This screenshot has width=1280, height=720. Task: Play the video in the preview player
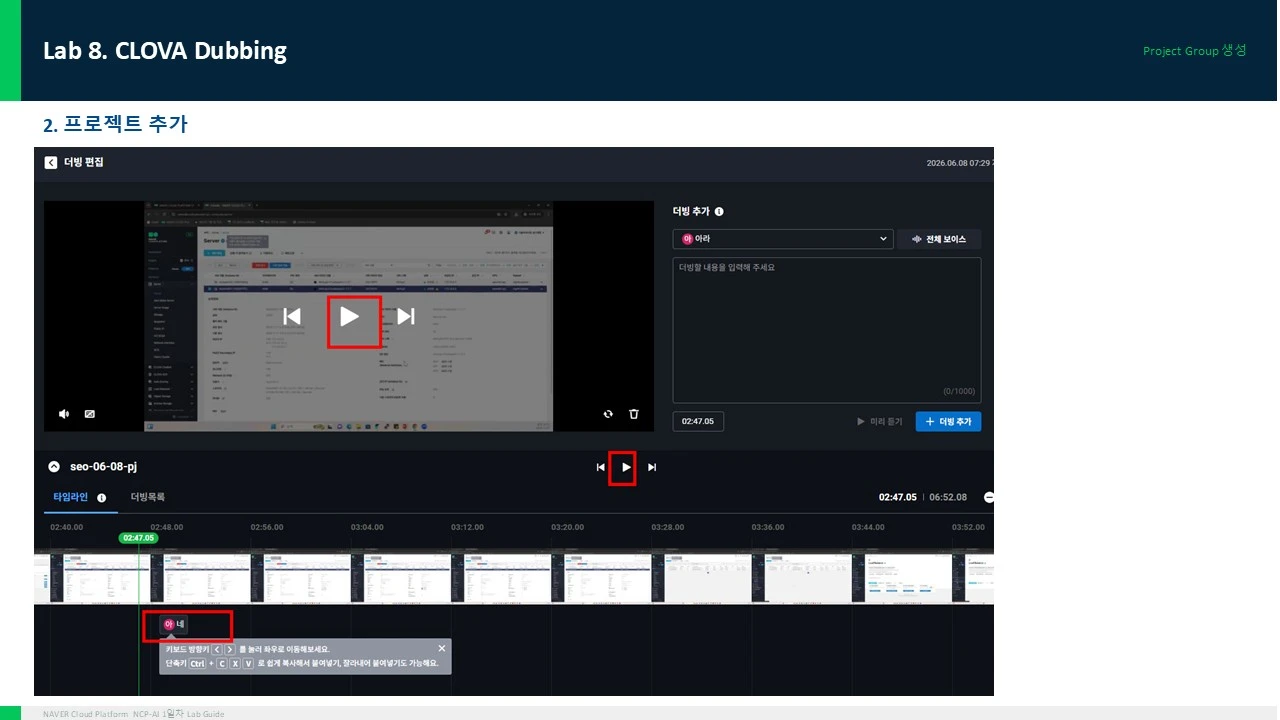coord(349,316)
